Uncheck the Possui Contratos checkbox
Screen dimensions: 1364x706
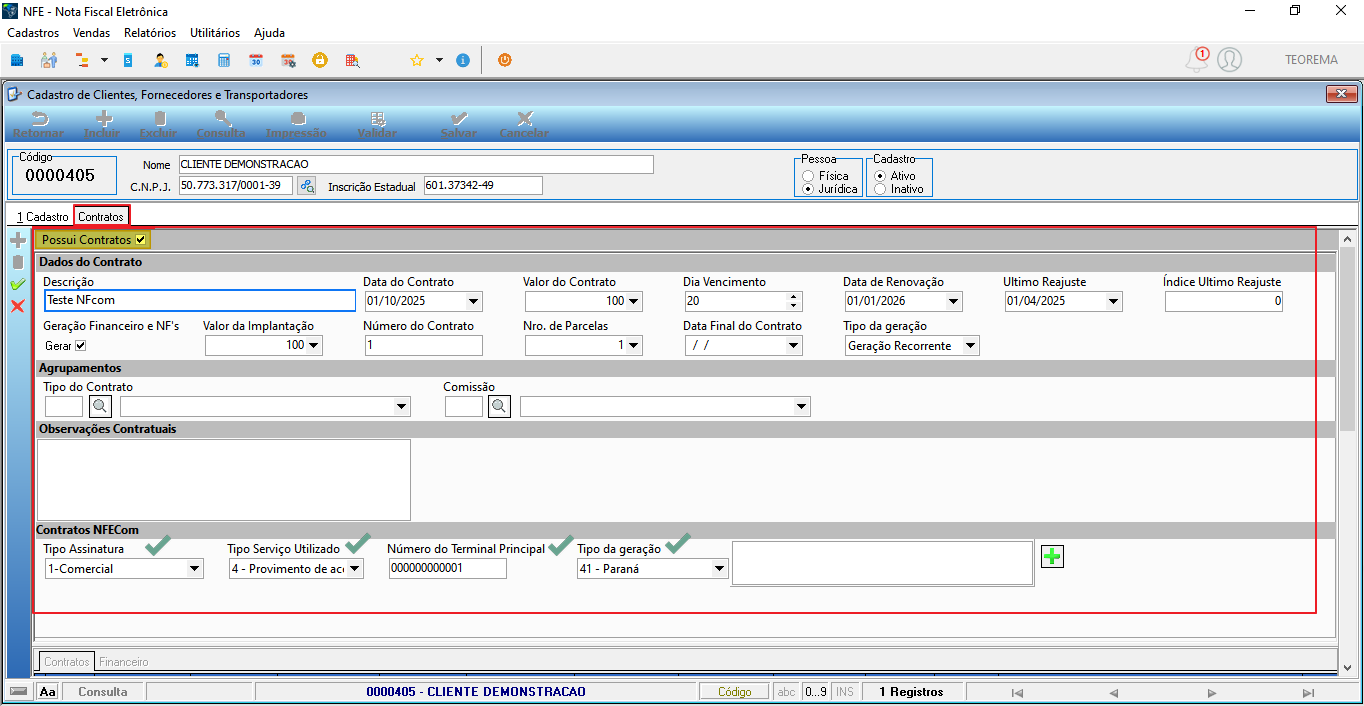click(x=141, y=240)
